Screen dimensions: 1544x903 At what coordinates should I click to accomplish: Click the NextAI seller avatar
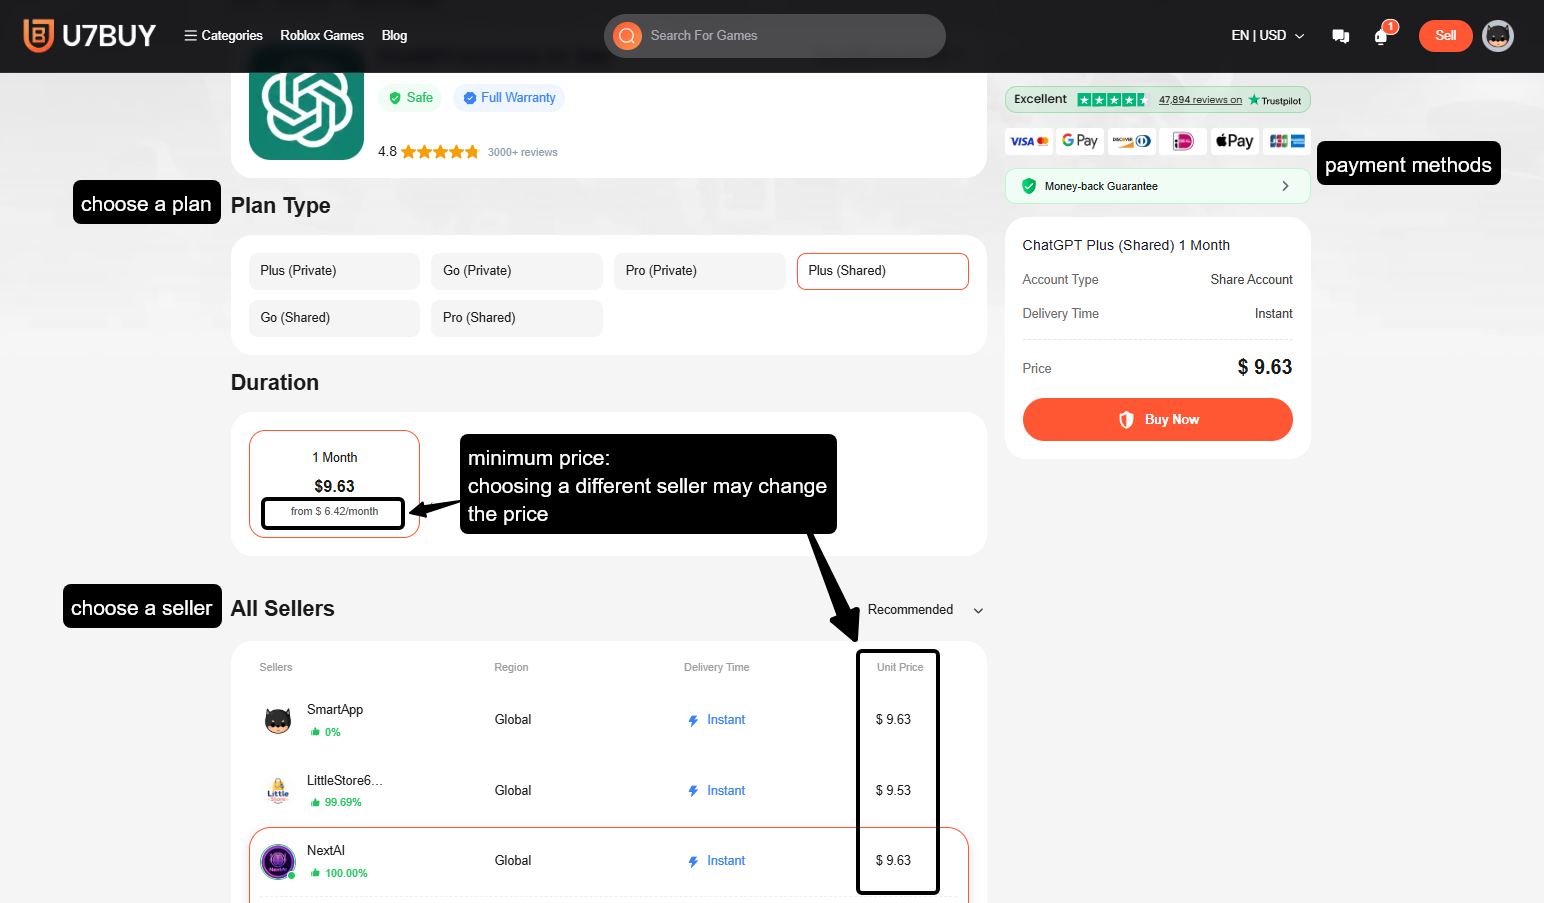point(278,861)
